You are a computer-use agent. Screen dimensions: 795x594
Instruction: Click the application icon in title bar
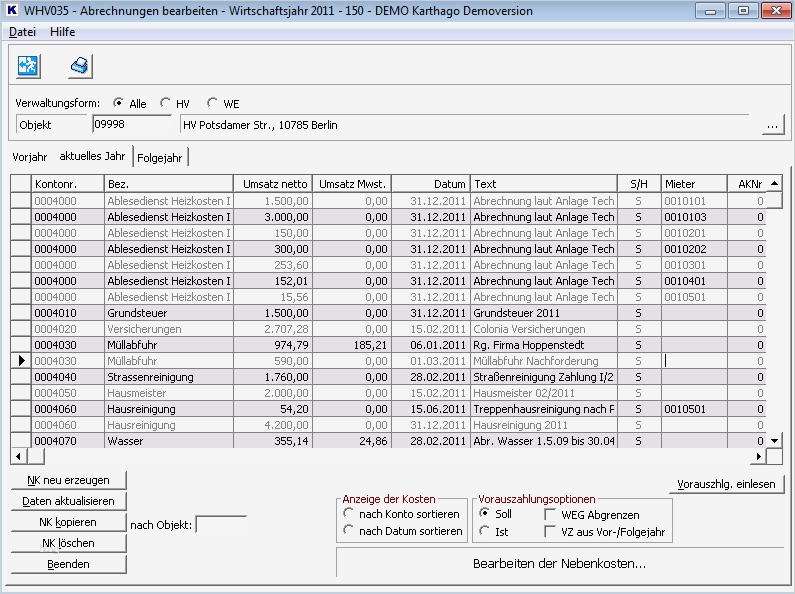12,11
